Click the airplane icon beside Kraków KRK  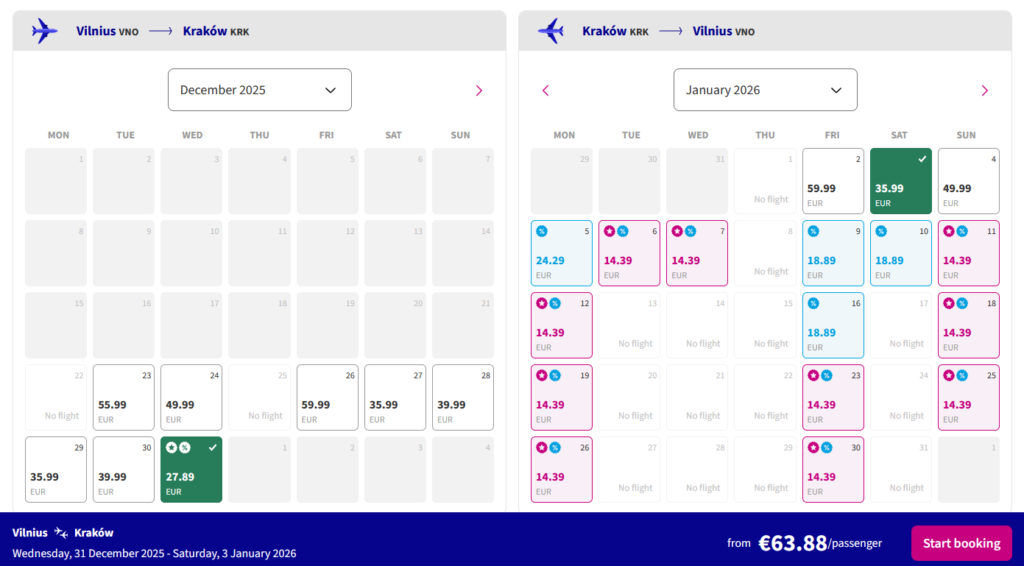[x=550, y=31]
